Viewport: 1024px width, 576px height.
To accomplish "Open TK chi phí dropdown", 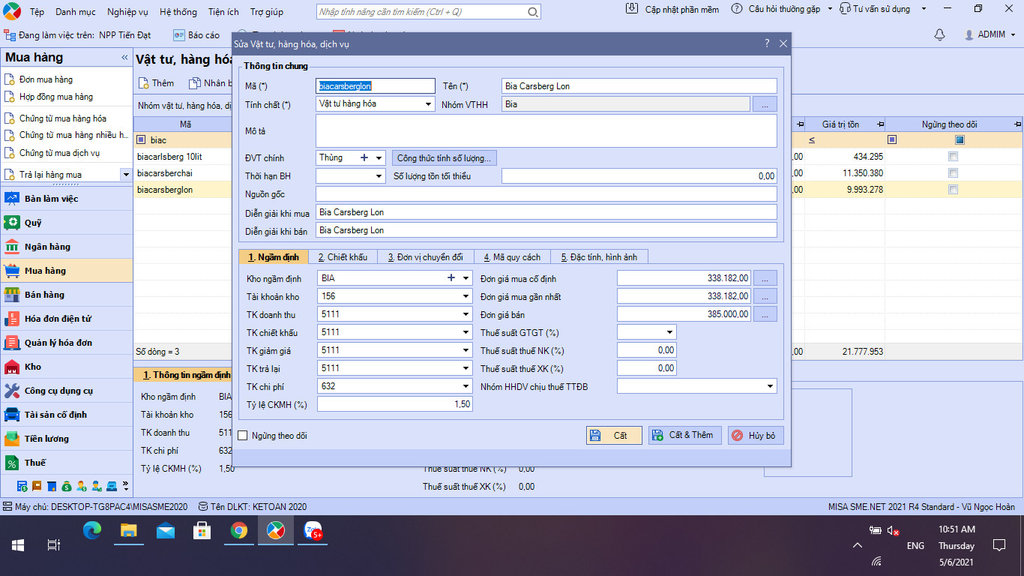I will [x=466, y=387].
